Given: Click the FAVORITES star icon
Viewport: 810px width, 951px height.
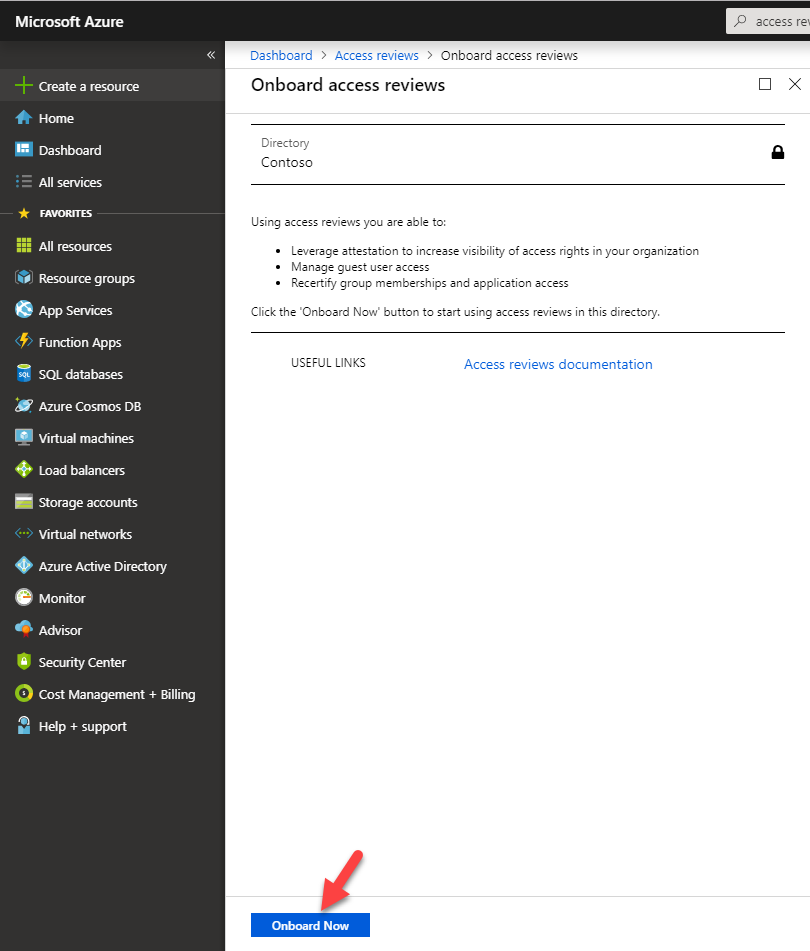Looking at the screenshot, I should coord(24,213).
